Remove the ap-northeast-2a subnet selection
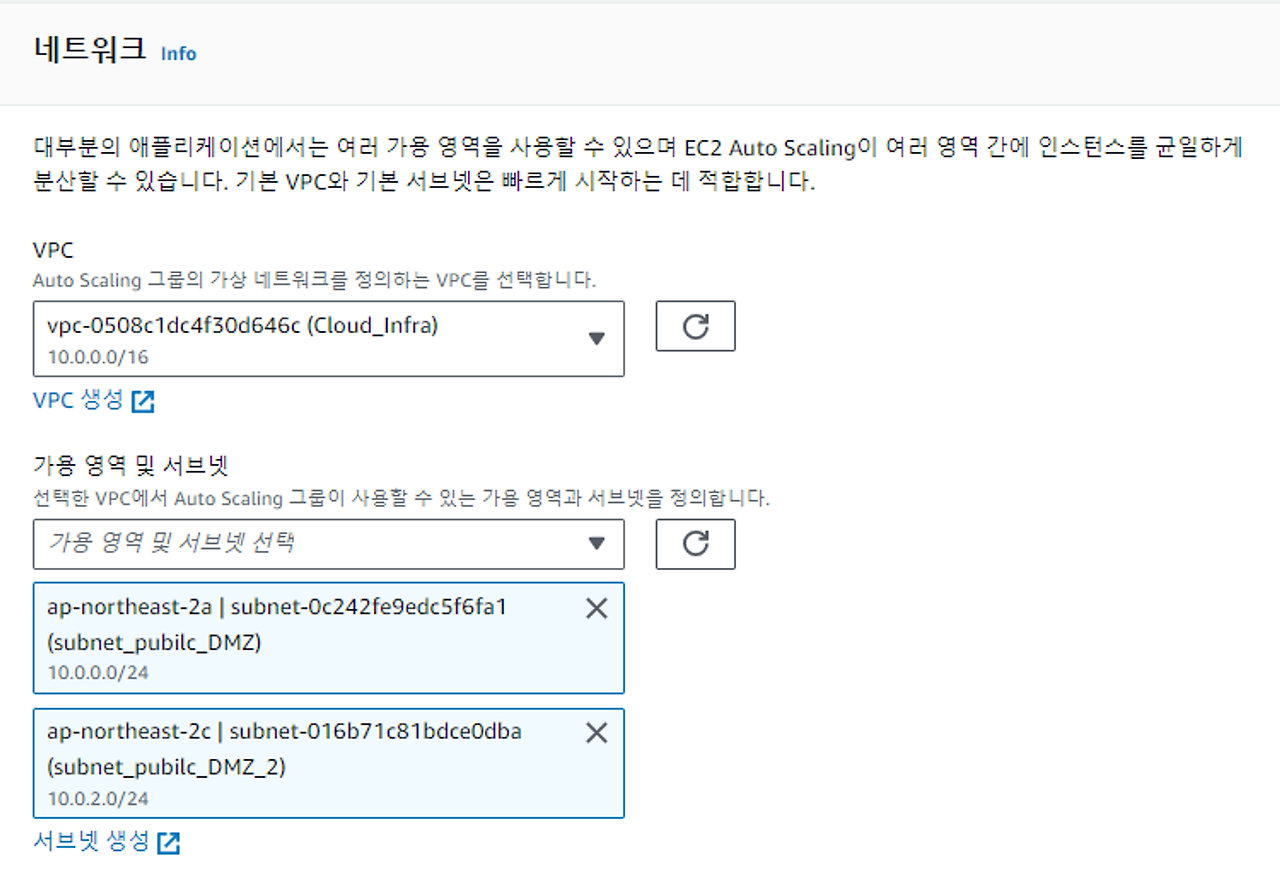This screenshot has height=892, width=1280. [596, 608]
